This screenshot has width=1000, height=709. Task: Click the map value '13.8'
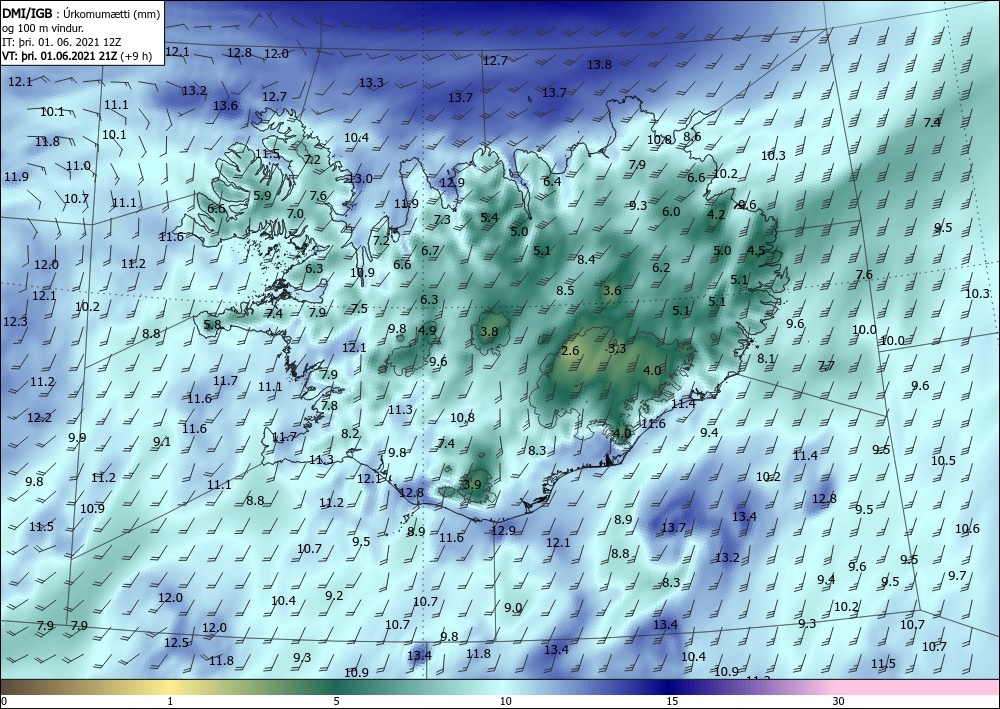point(599,64)
